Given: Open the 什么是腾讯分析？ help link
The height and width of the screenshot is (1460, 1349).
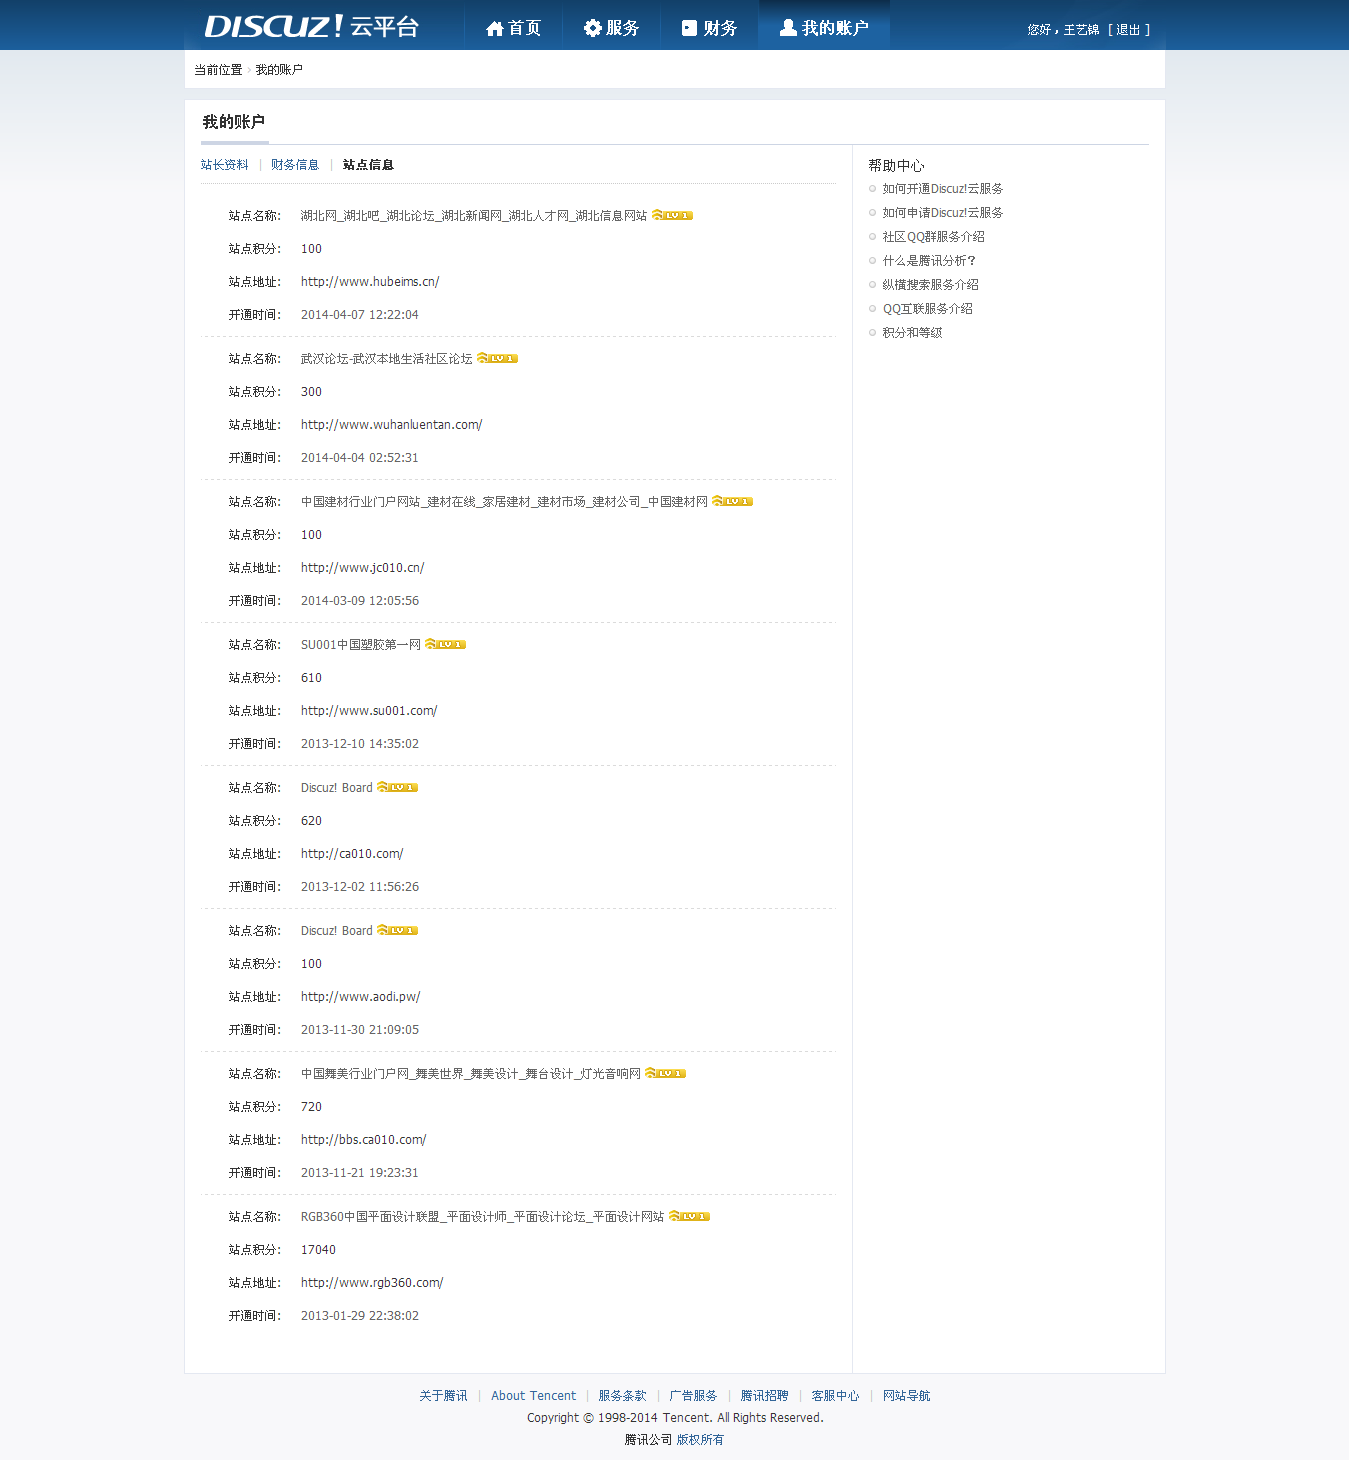Looking at the screenshot, I should 928,260.
